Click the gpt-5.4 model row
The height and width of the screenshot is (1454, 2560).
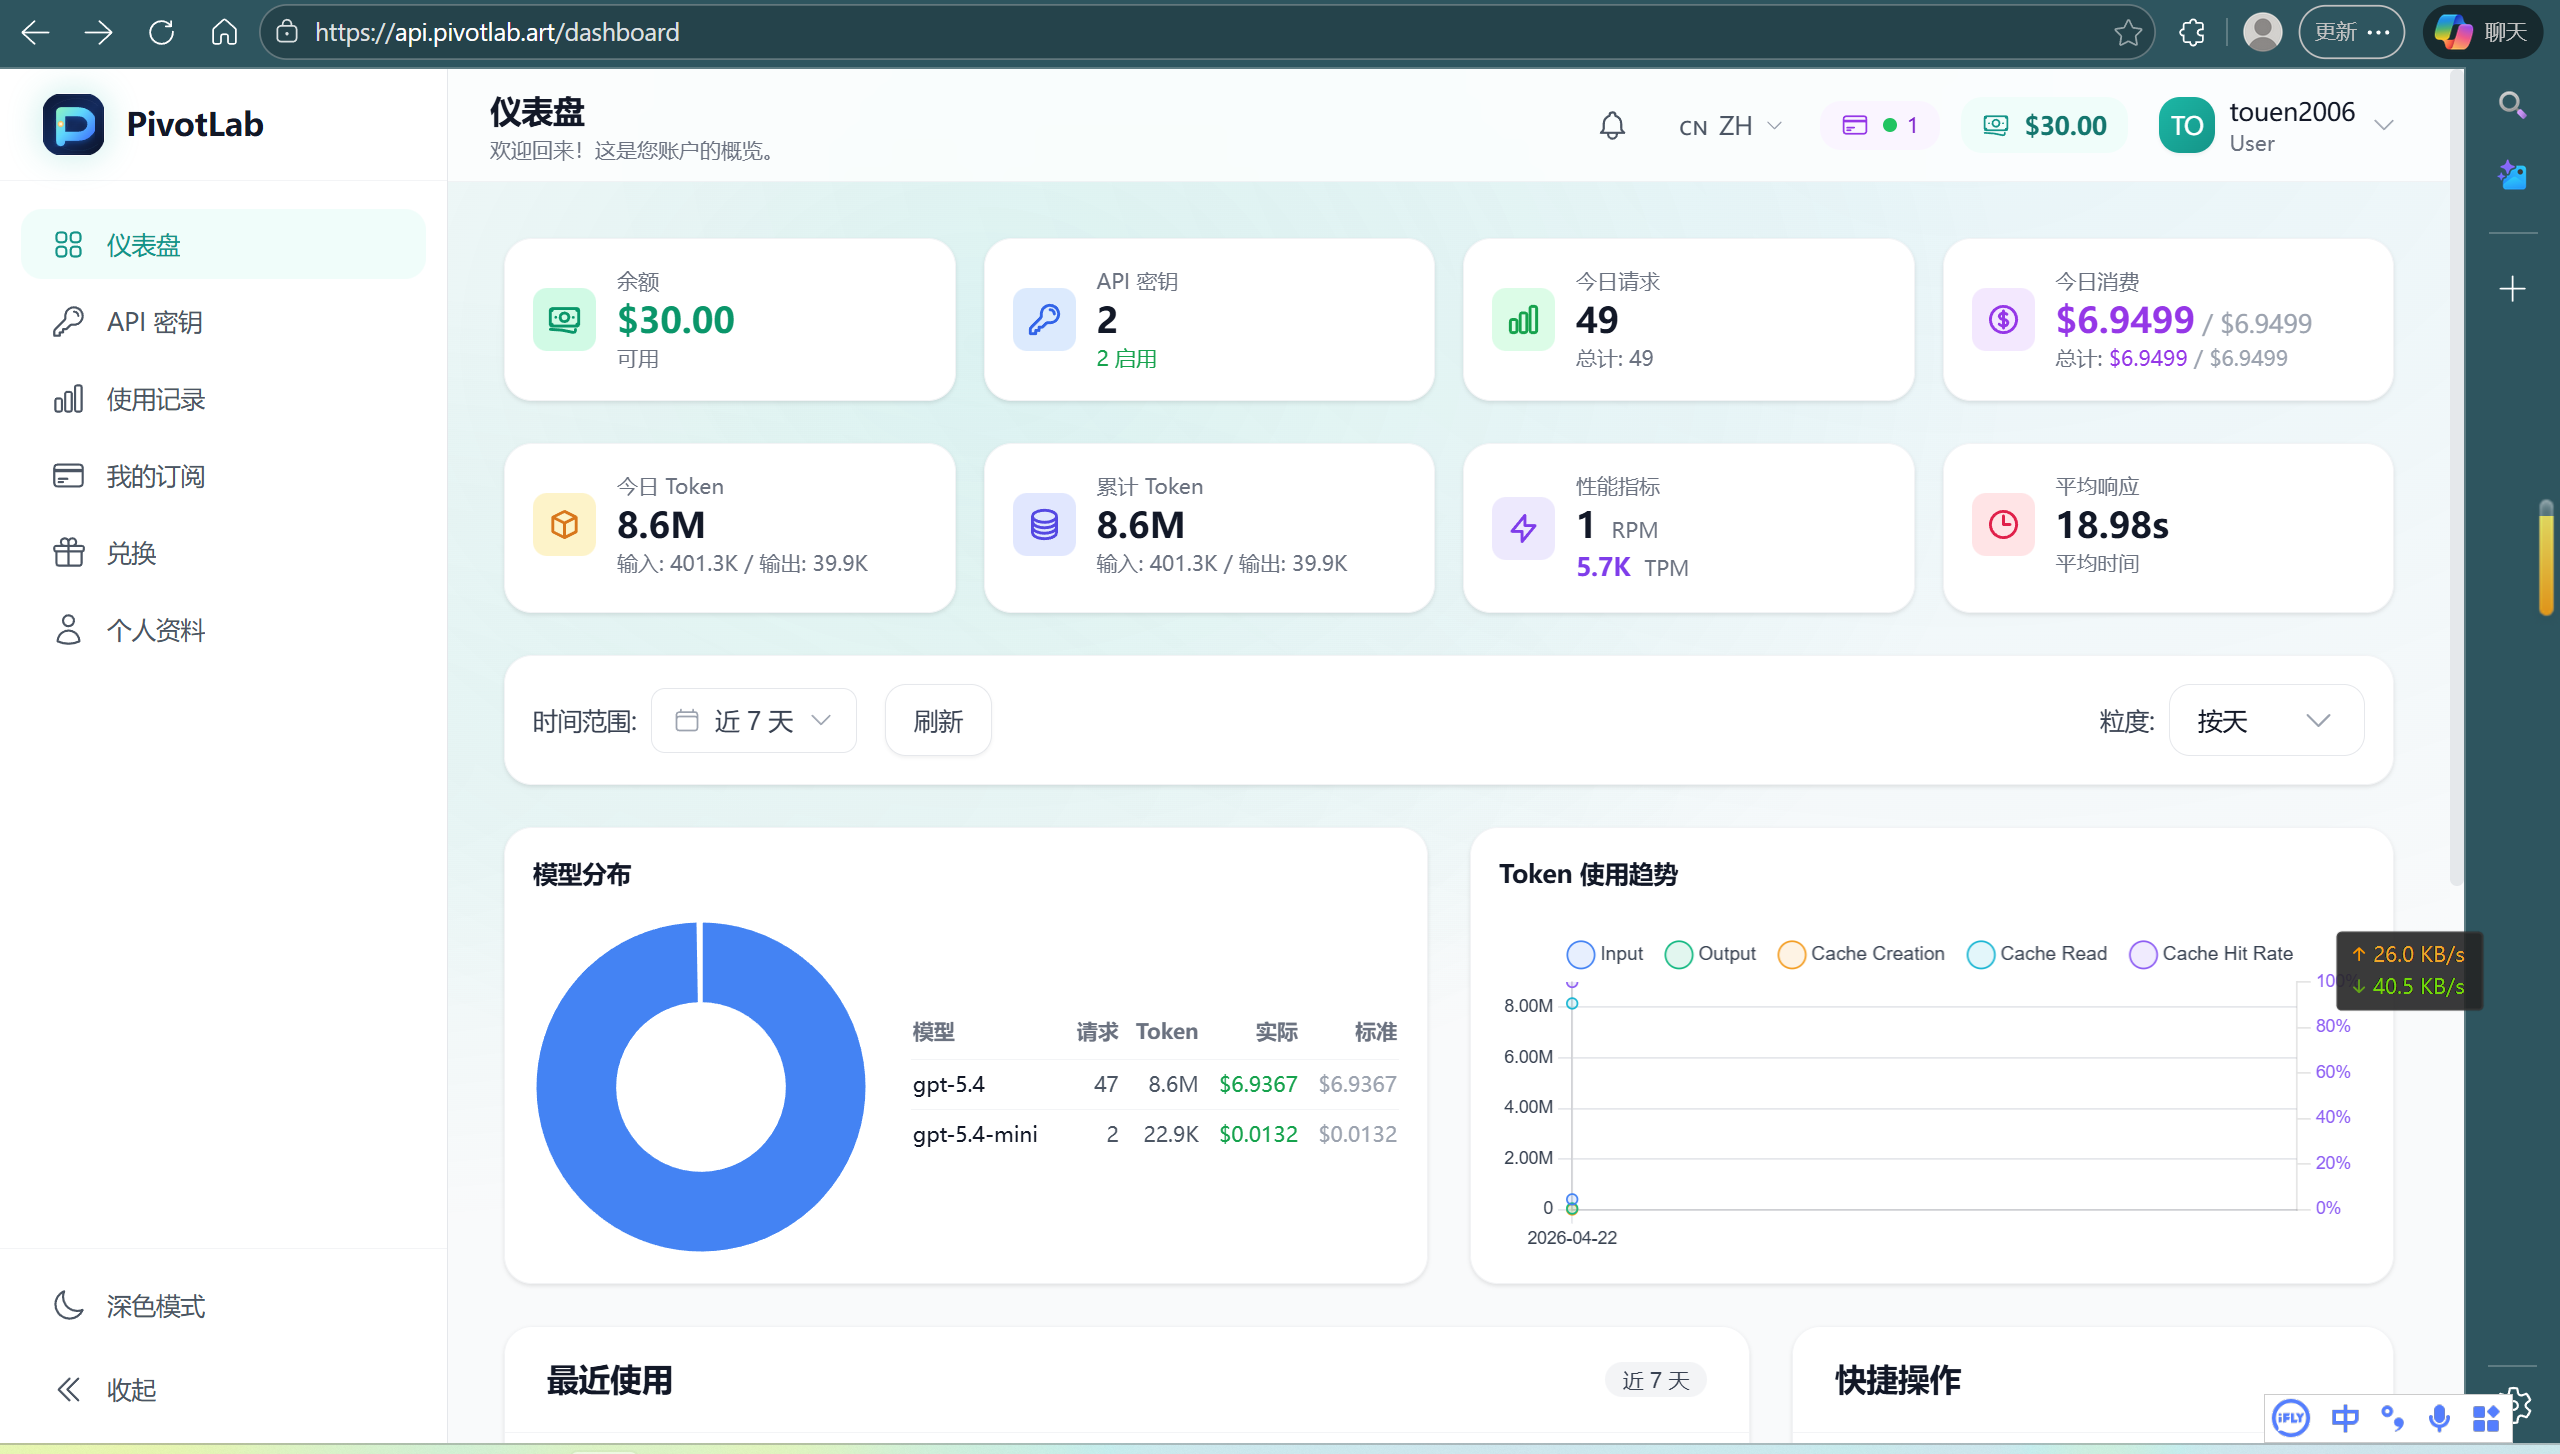[1155, 1085]
